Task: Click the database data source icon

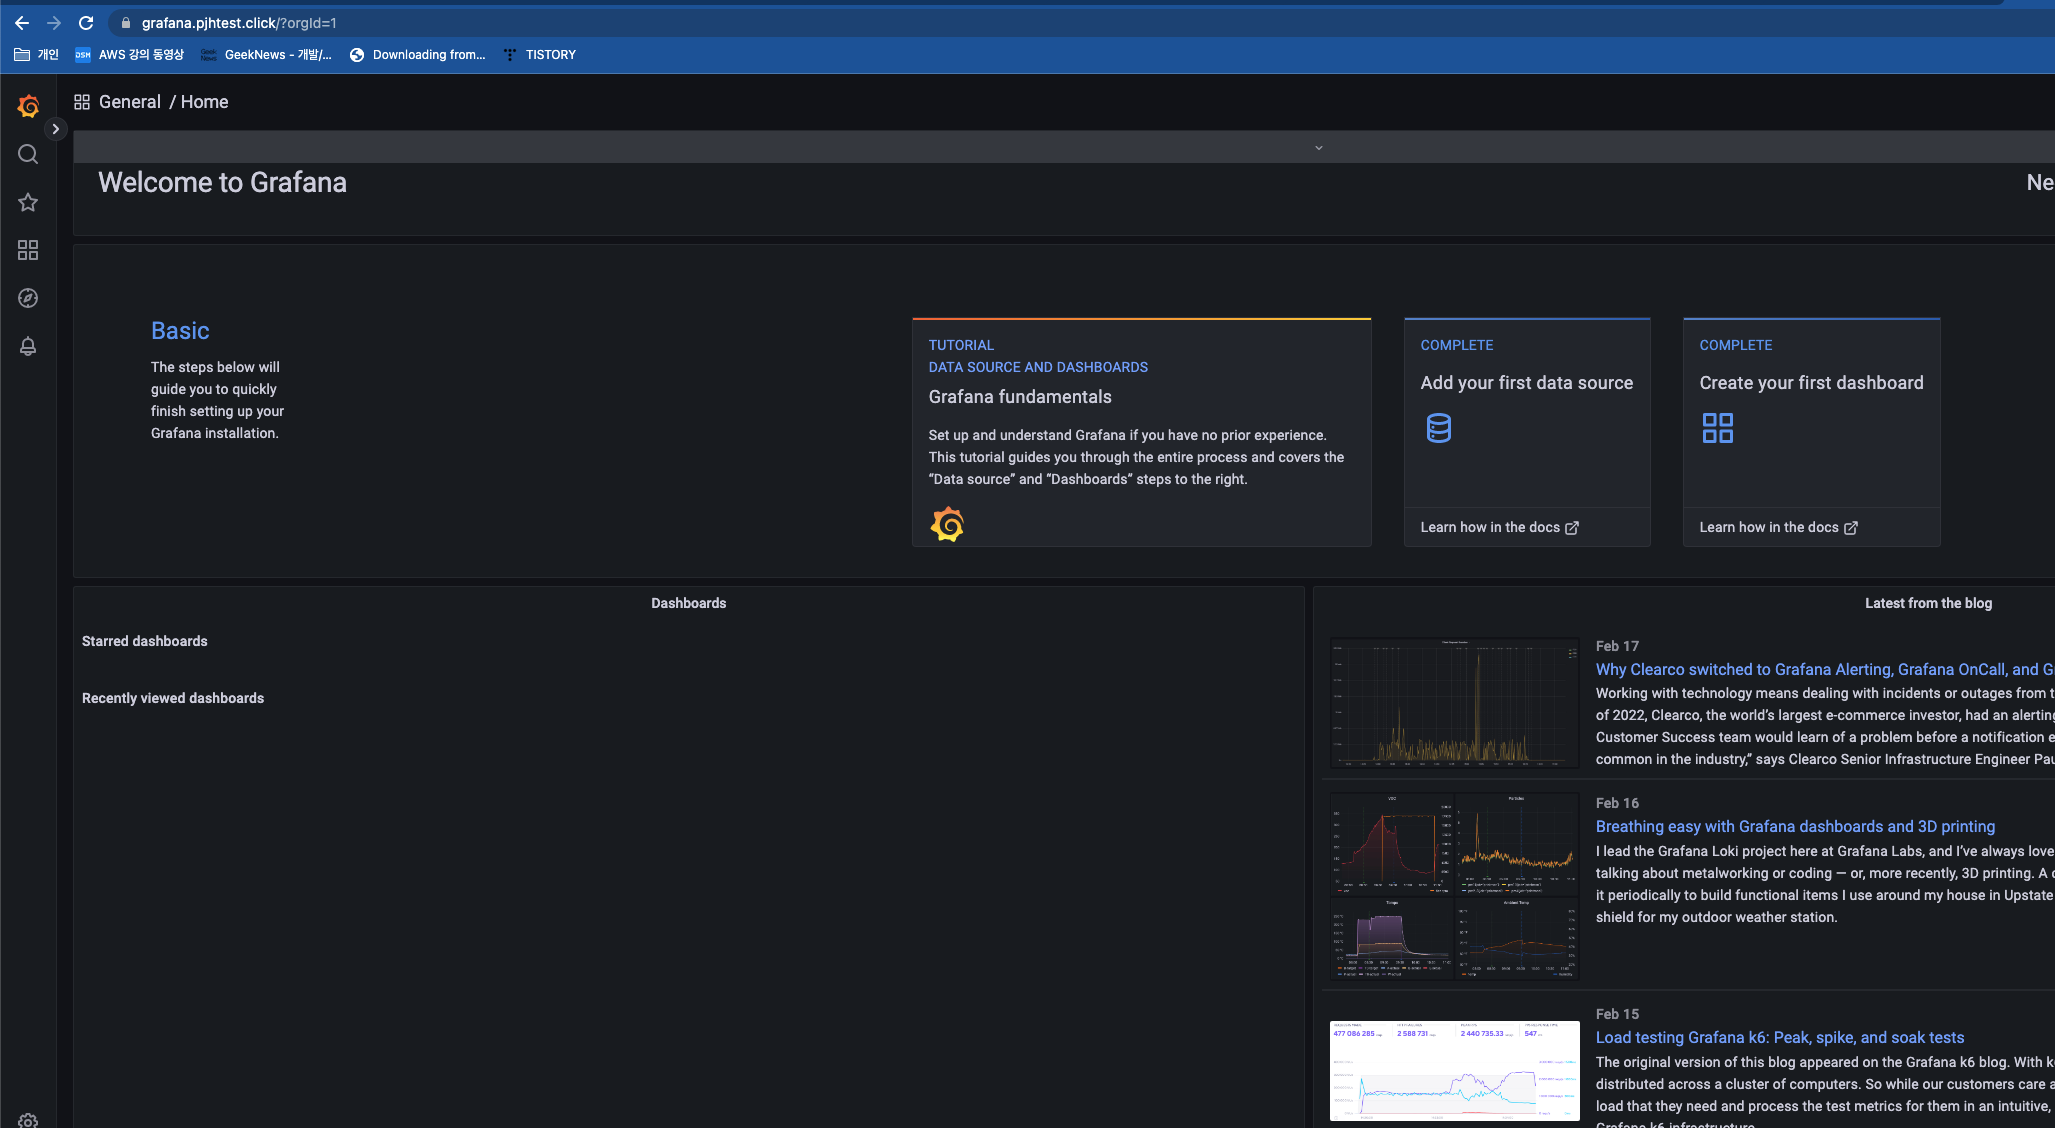Action: pos(1438,428)
